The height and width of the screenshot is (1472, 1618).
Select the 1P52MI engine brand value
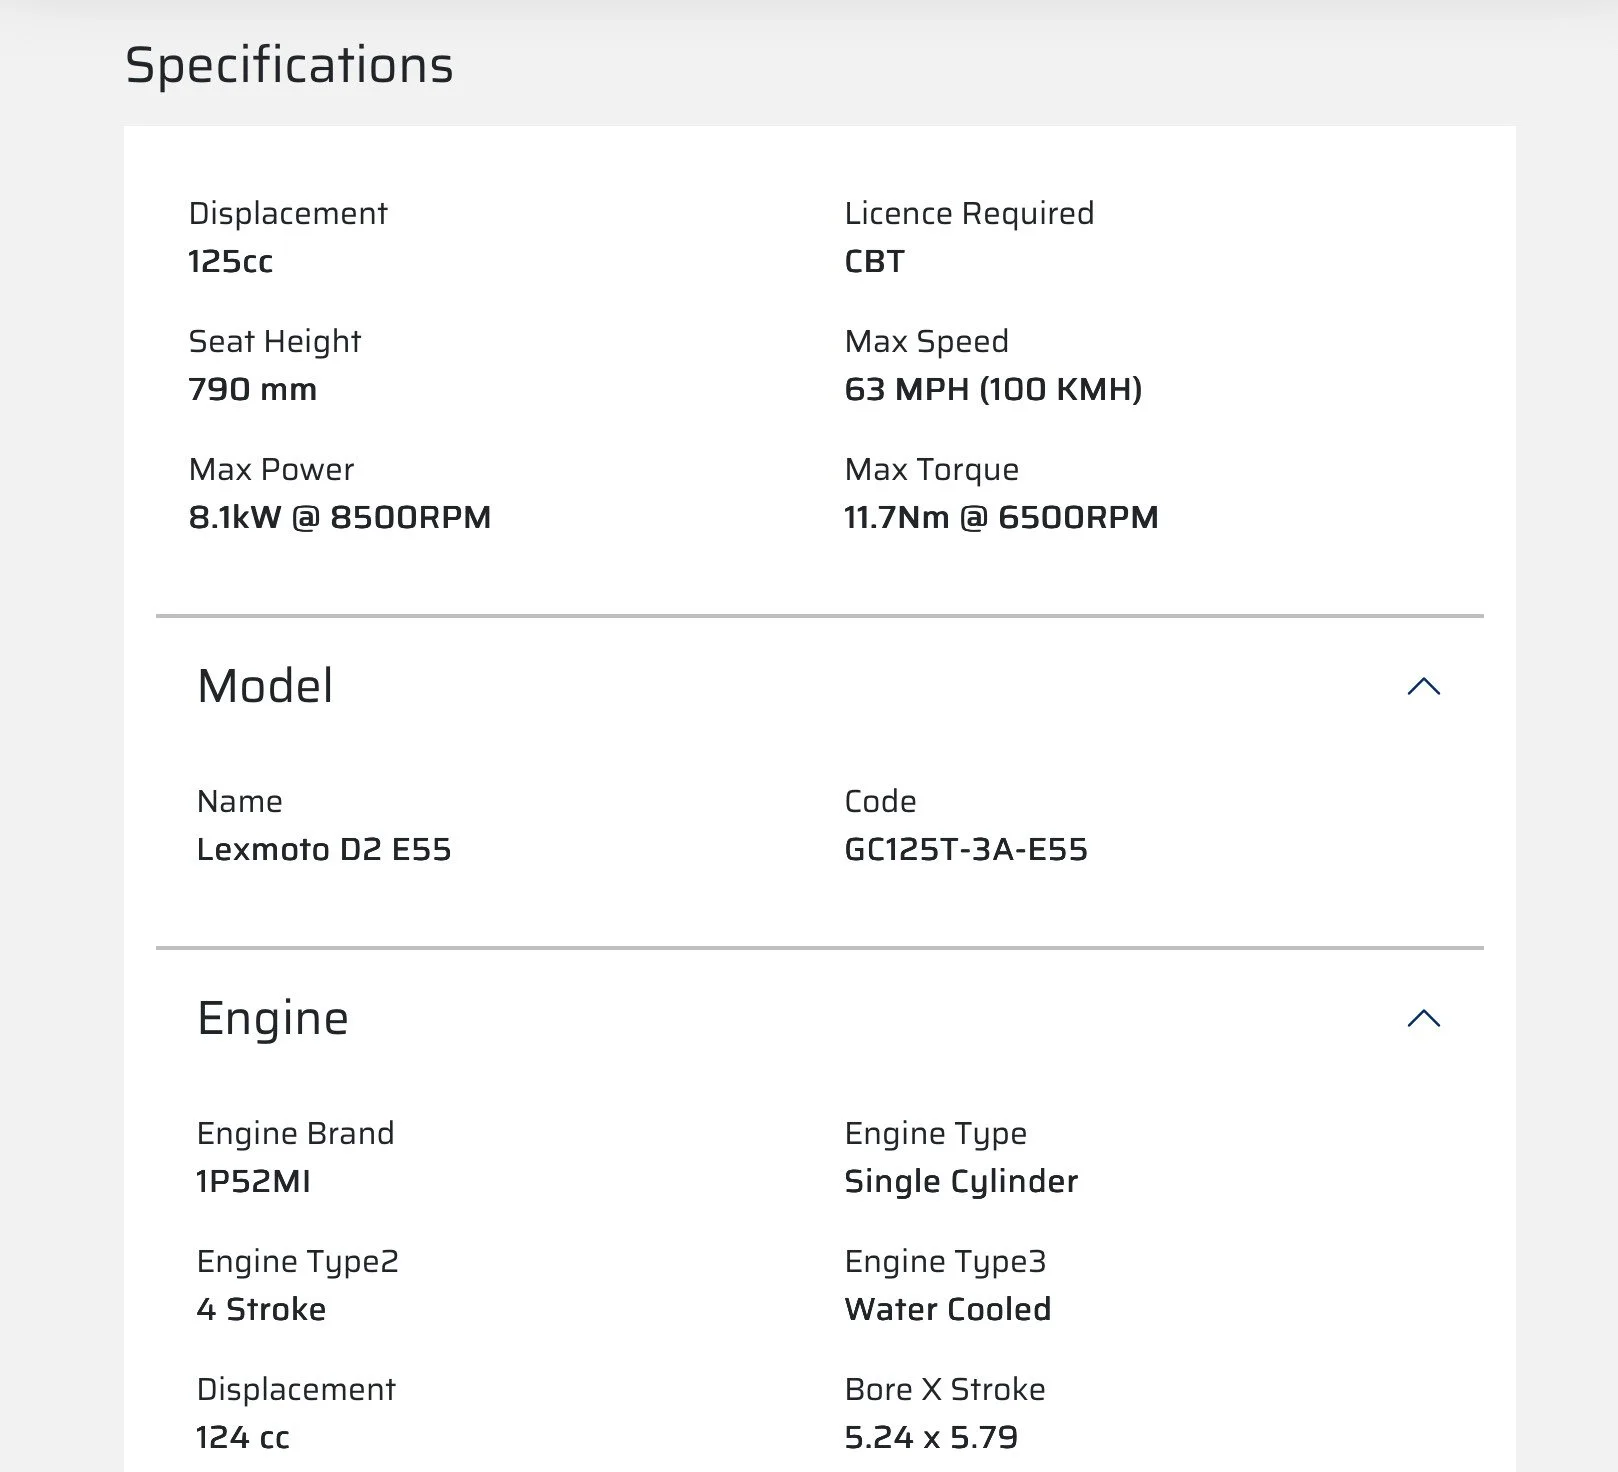pos(253,1182)
